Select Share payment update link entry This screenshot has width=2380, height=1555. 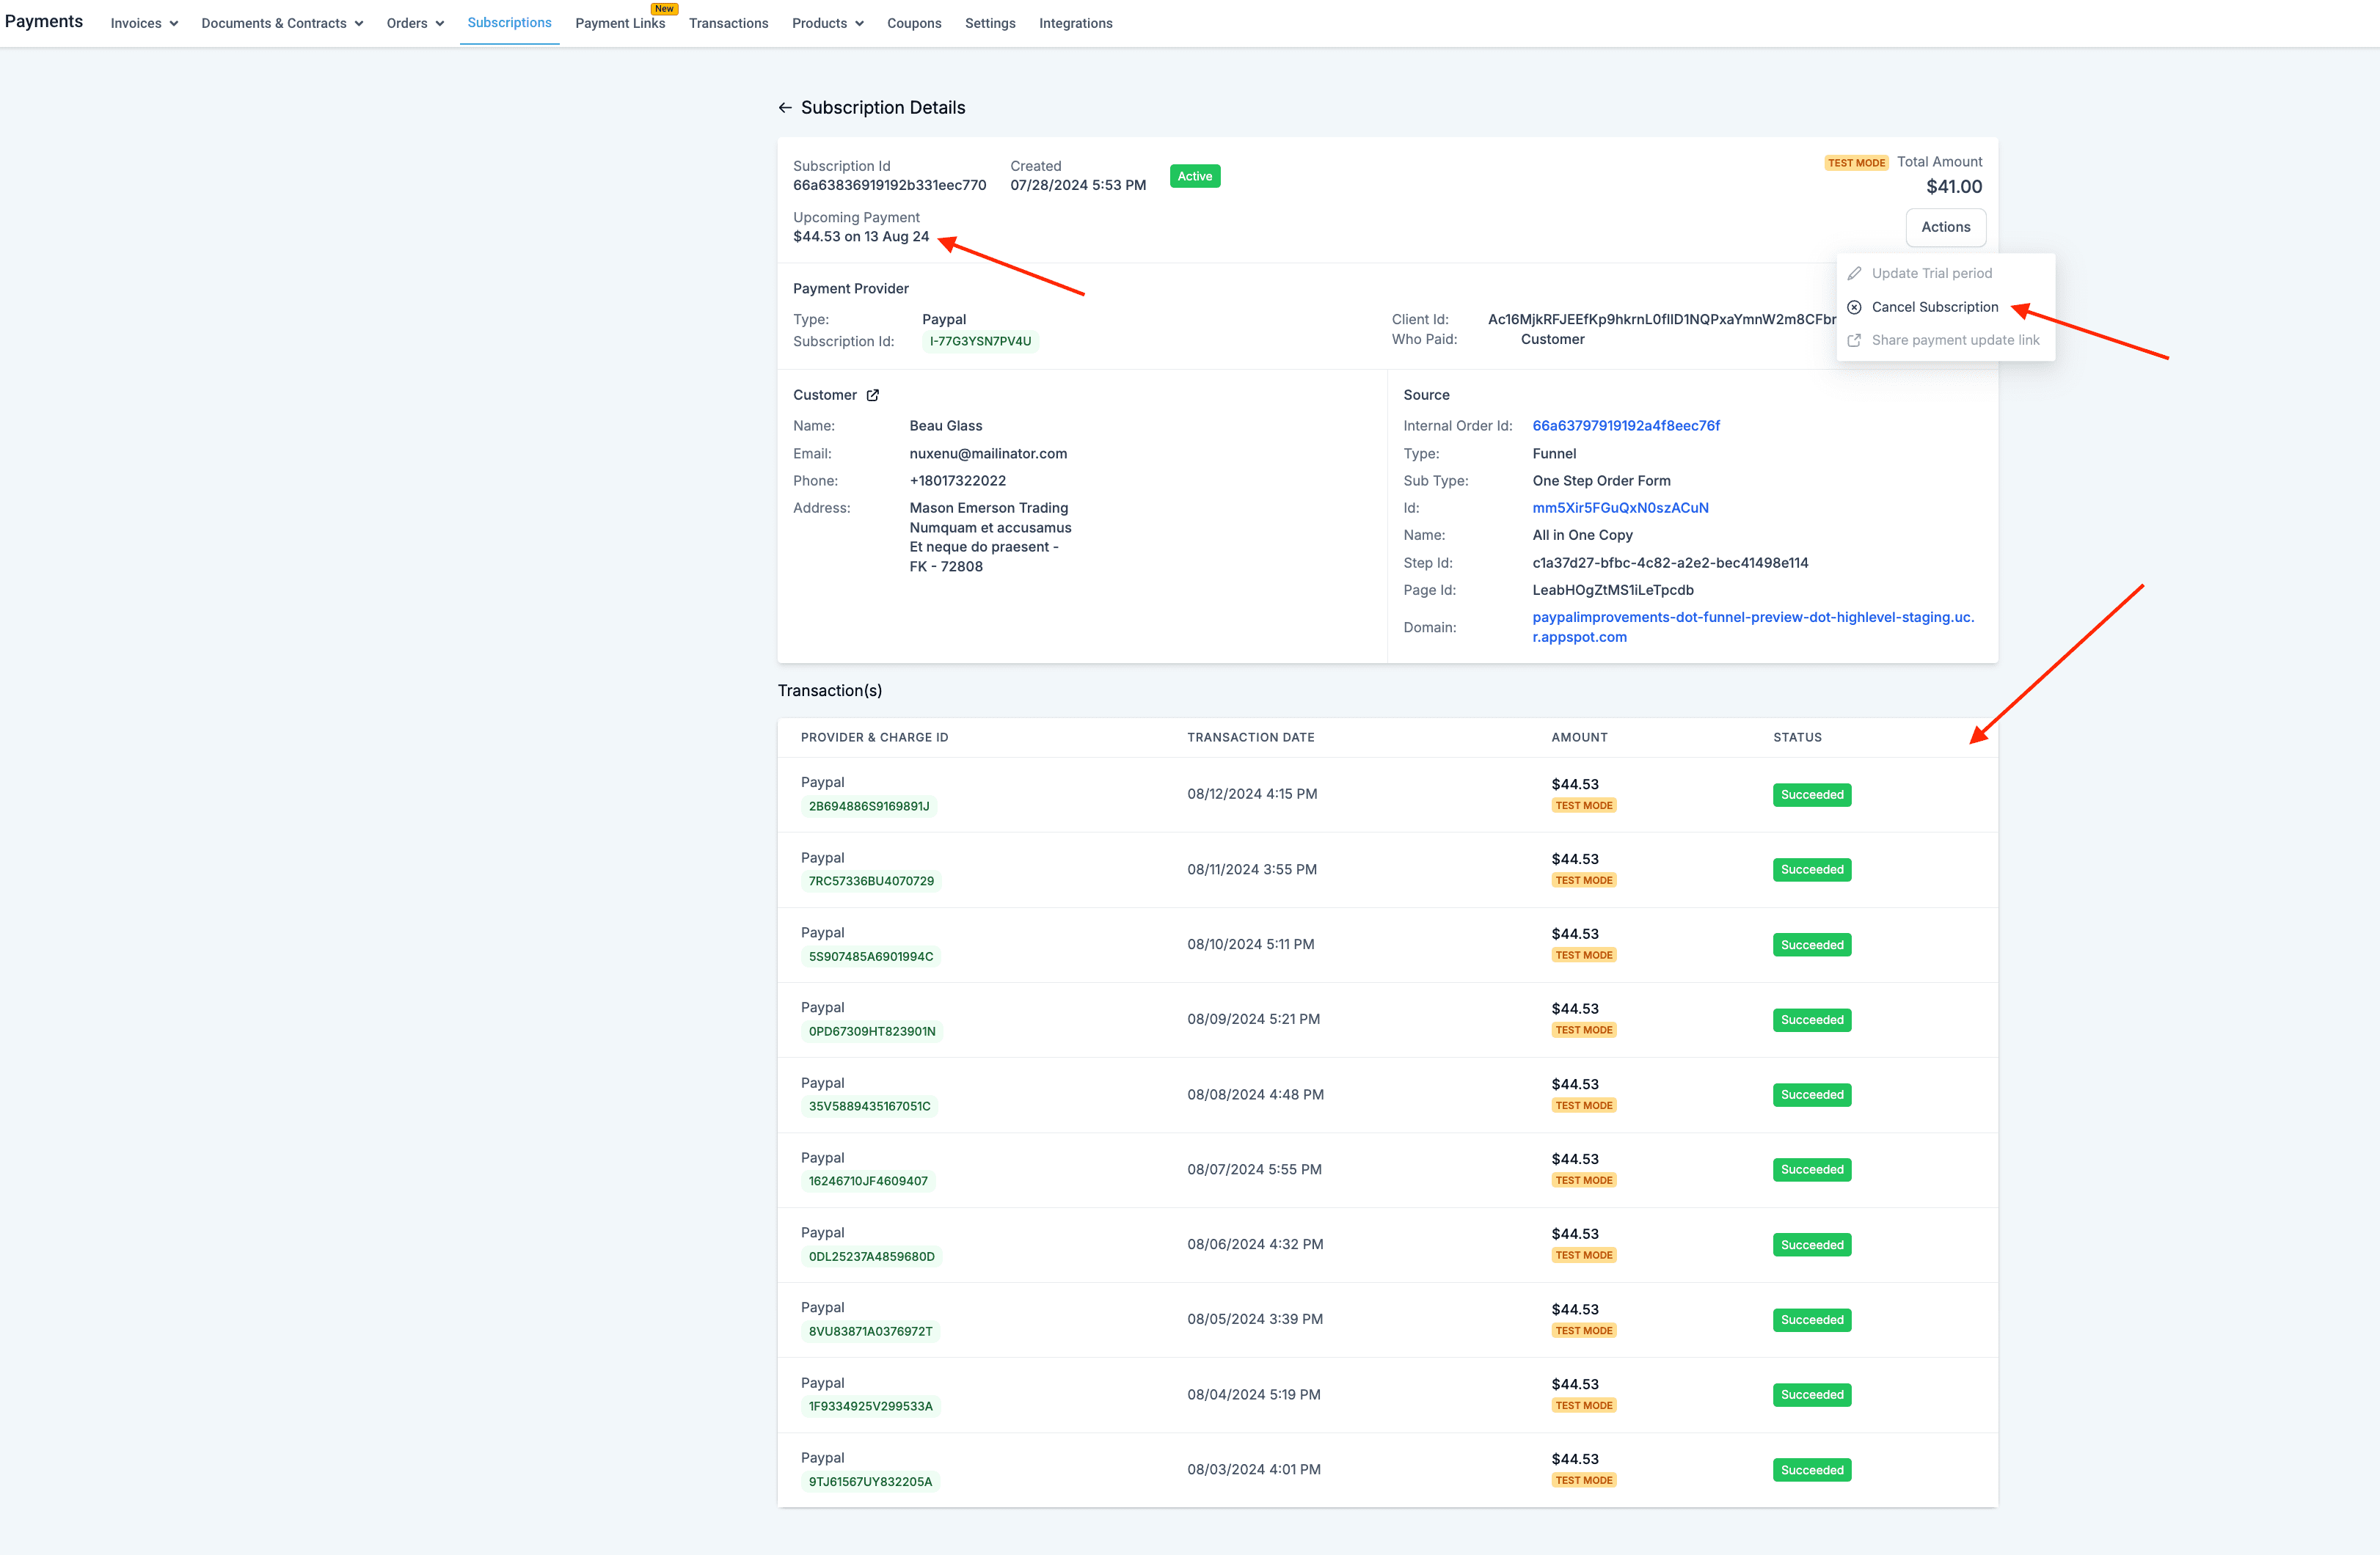tap(1945, 340)
